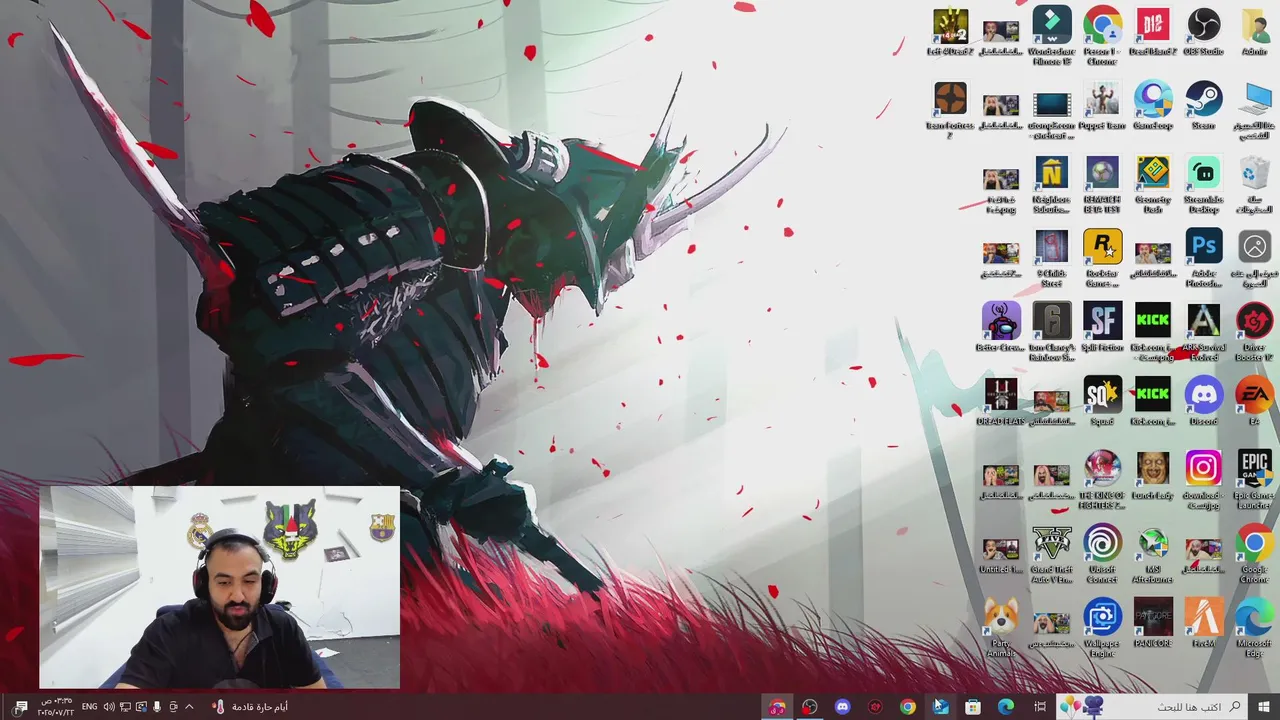Open Task View from taskbar

1040,707
